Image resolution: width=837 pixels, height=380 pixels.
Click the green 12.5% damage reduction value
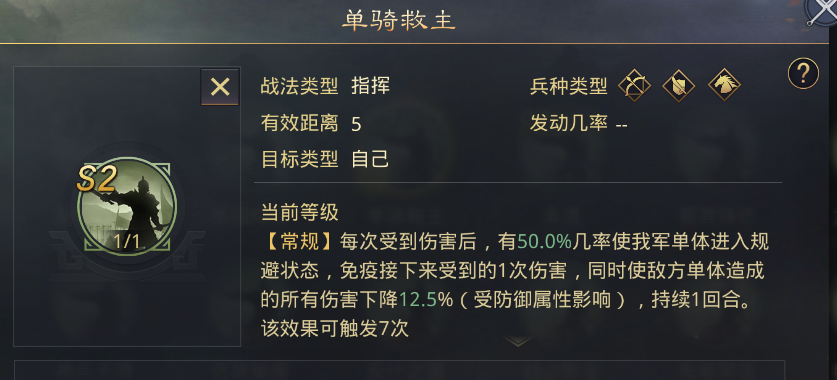tap(425, 299)
